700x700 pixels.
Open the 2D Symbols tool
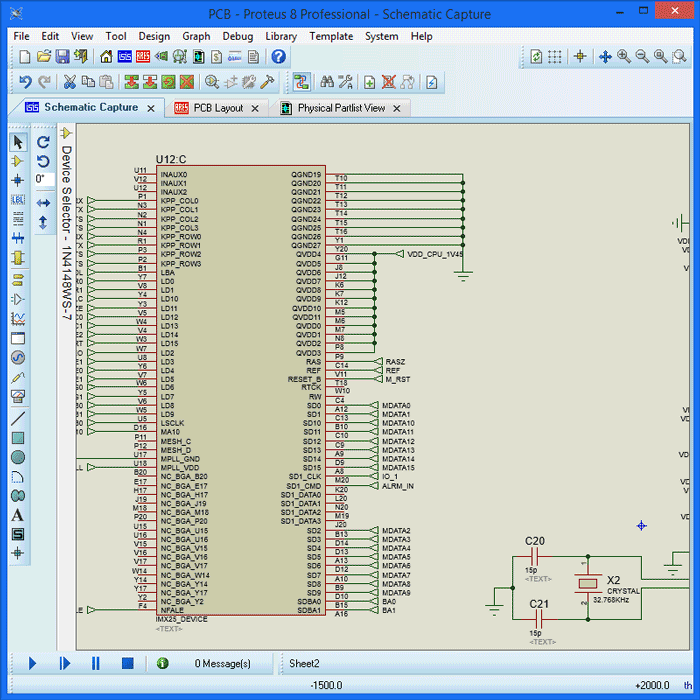point(18,534)
